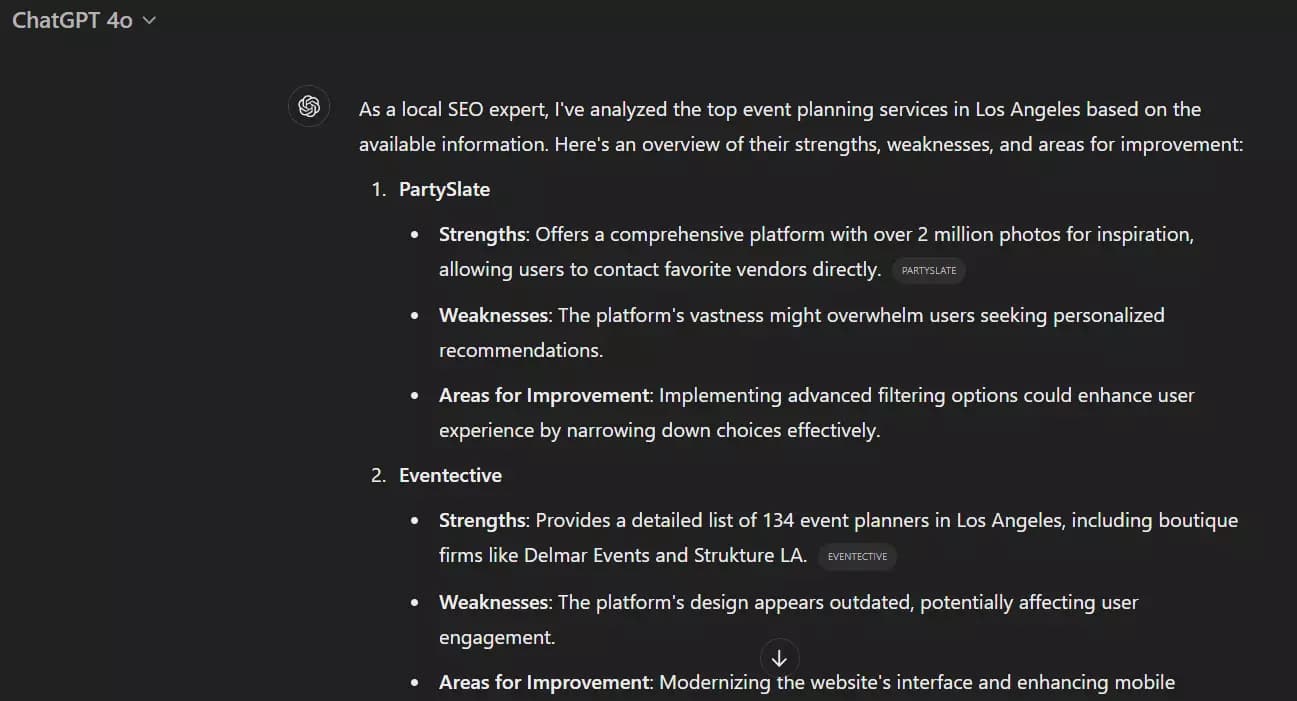Click the Weaknesses label under PartySlate
This screenshot has width=1297, height=701.
coord(494,315)
